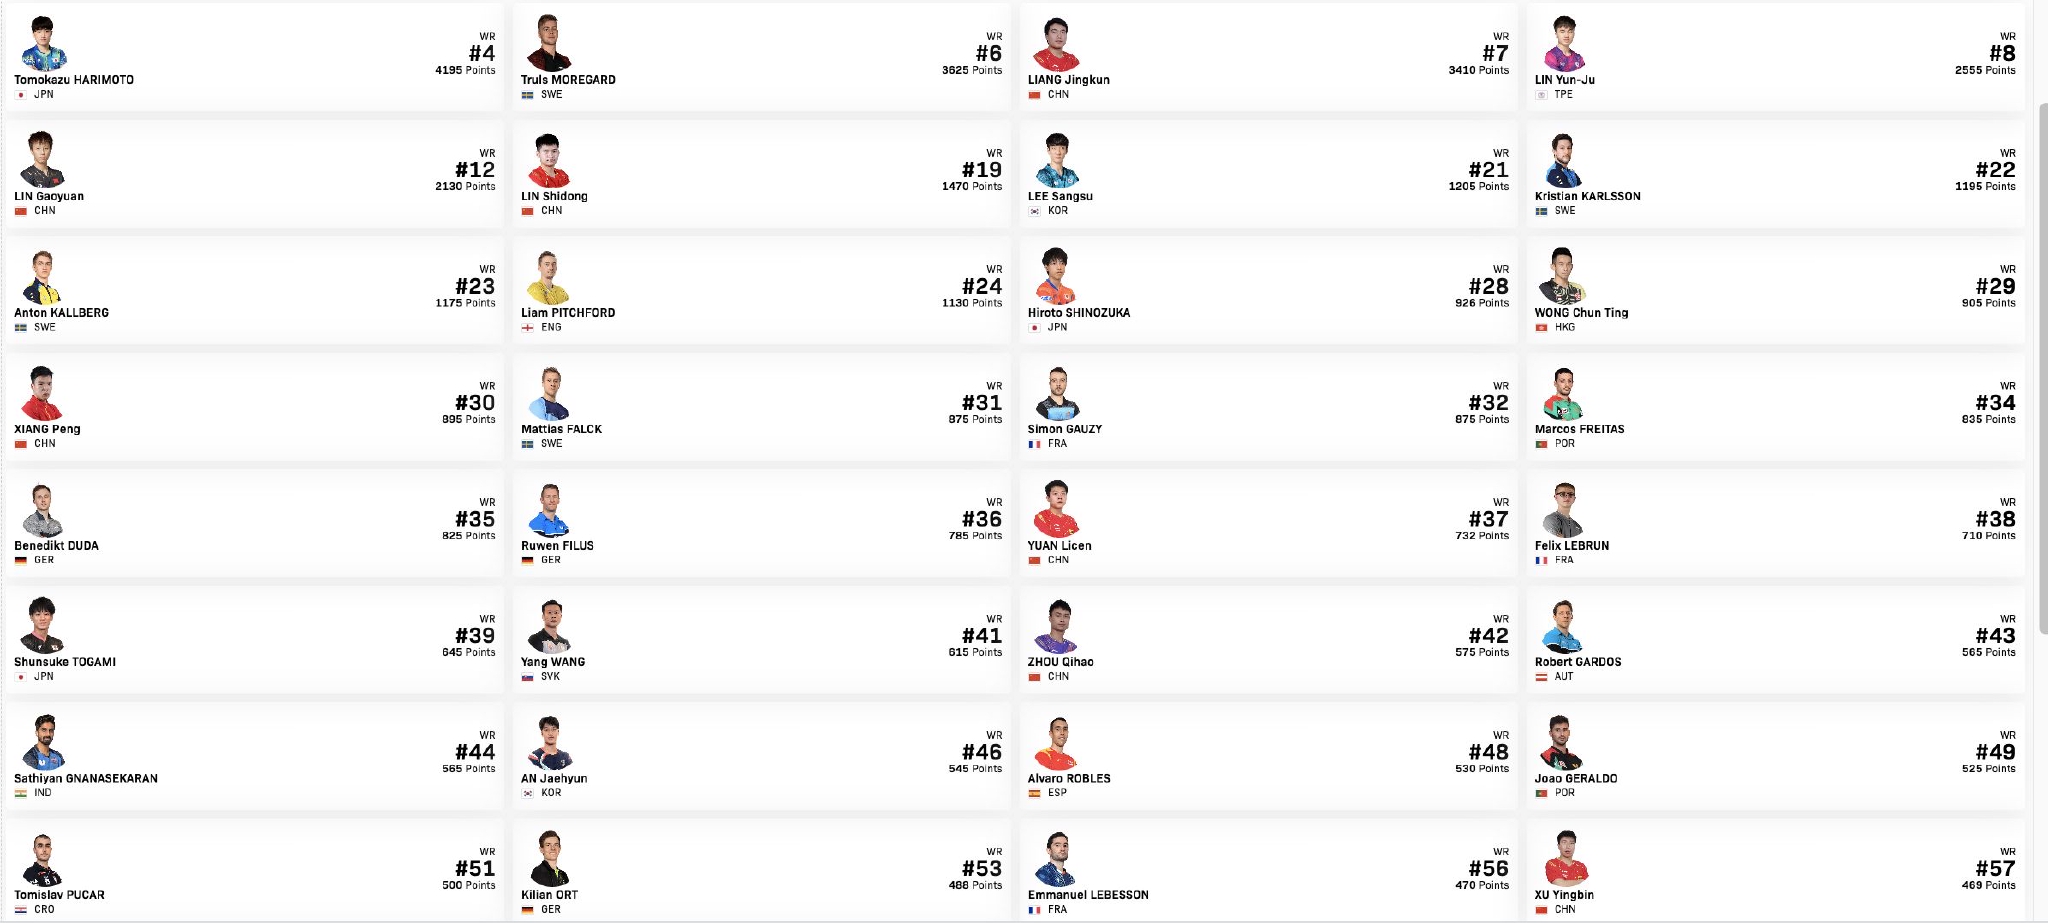
Task: Click XU Yingbin's player photo
Action: pos(1565,860)
